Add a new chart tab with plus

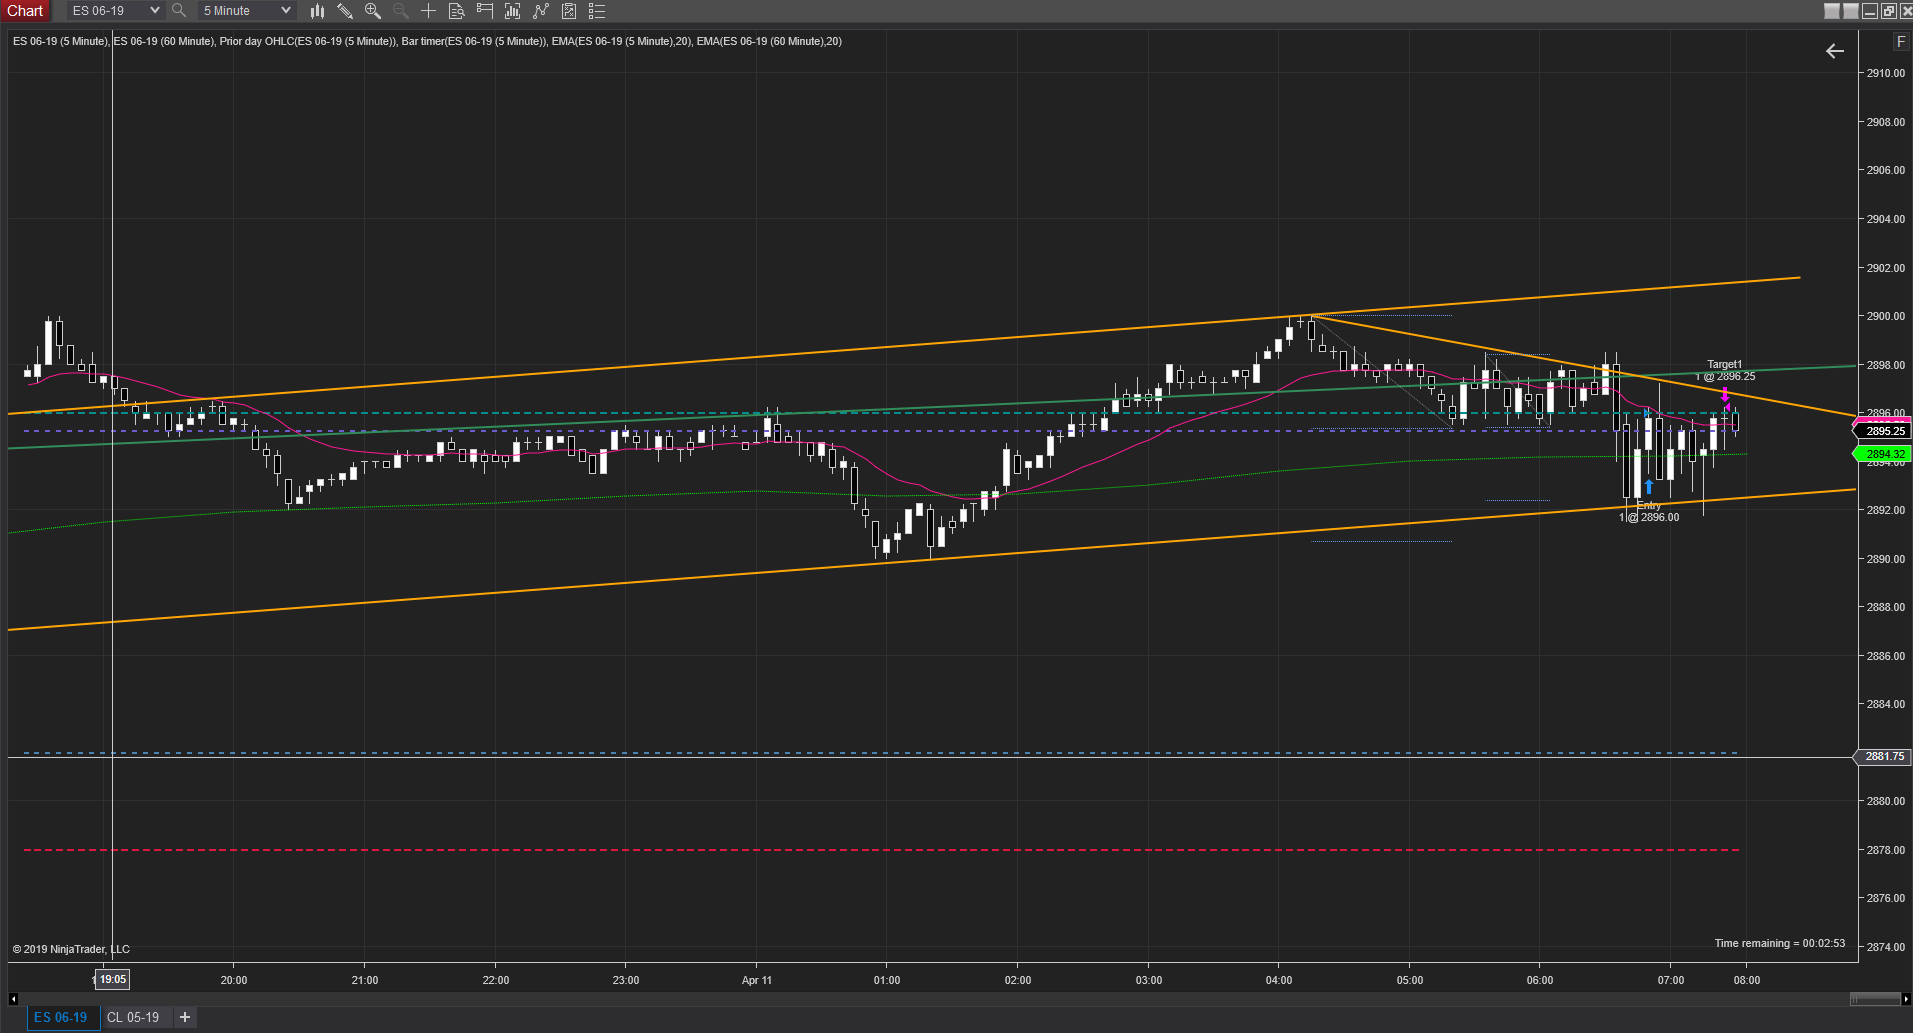[x=185, y=1017]
